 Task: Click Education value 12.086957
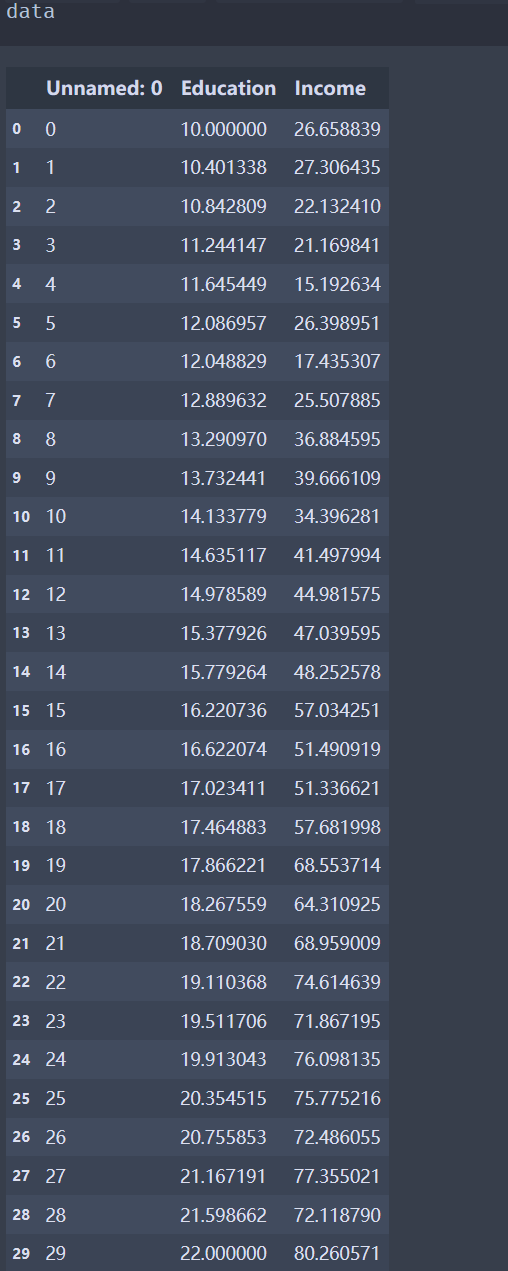224,323
